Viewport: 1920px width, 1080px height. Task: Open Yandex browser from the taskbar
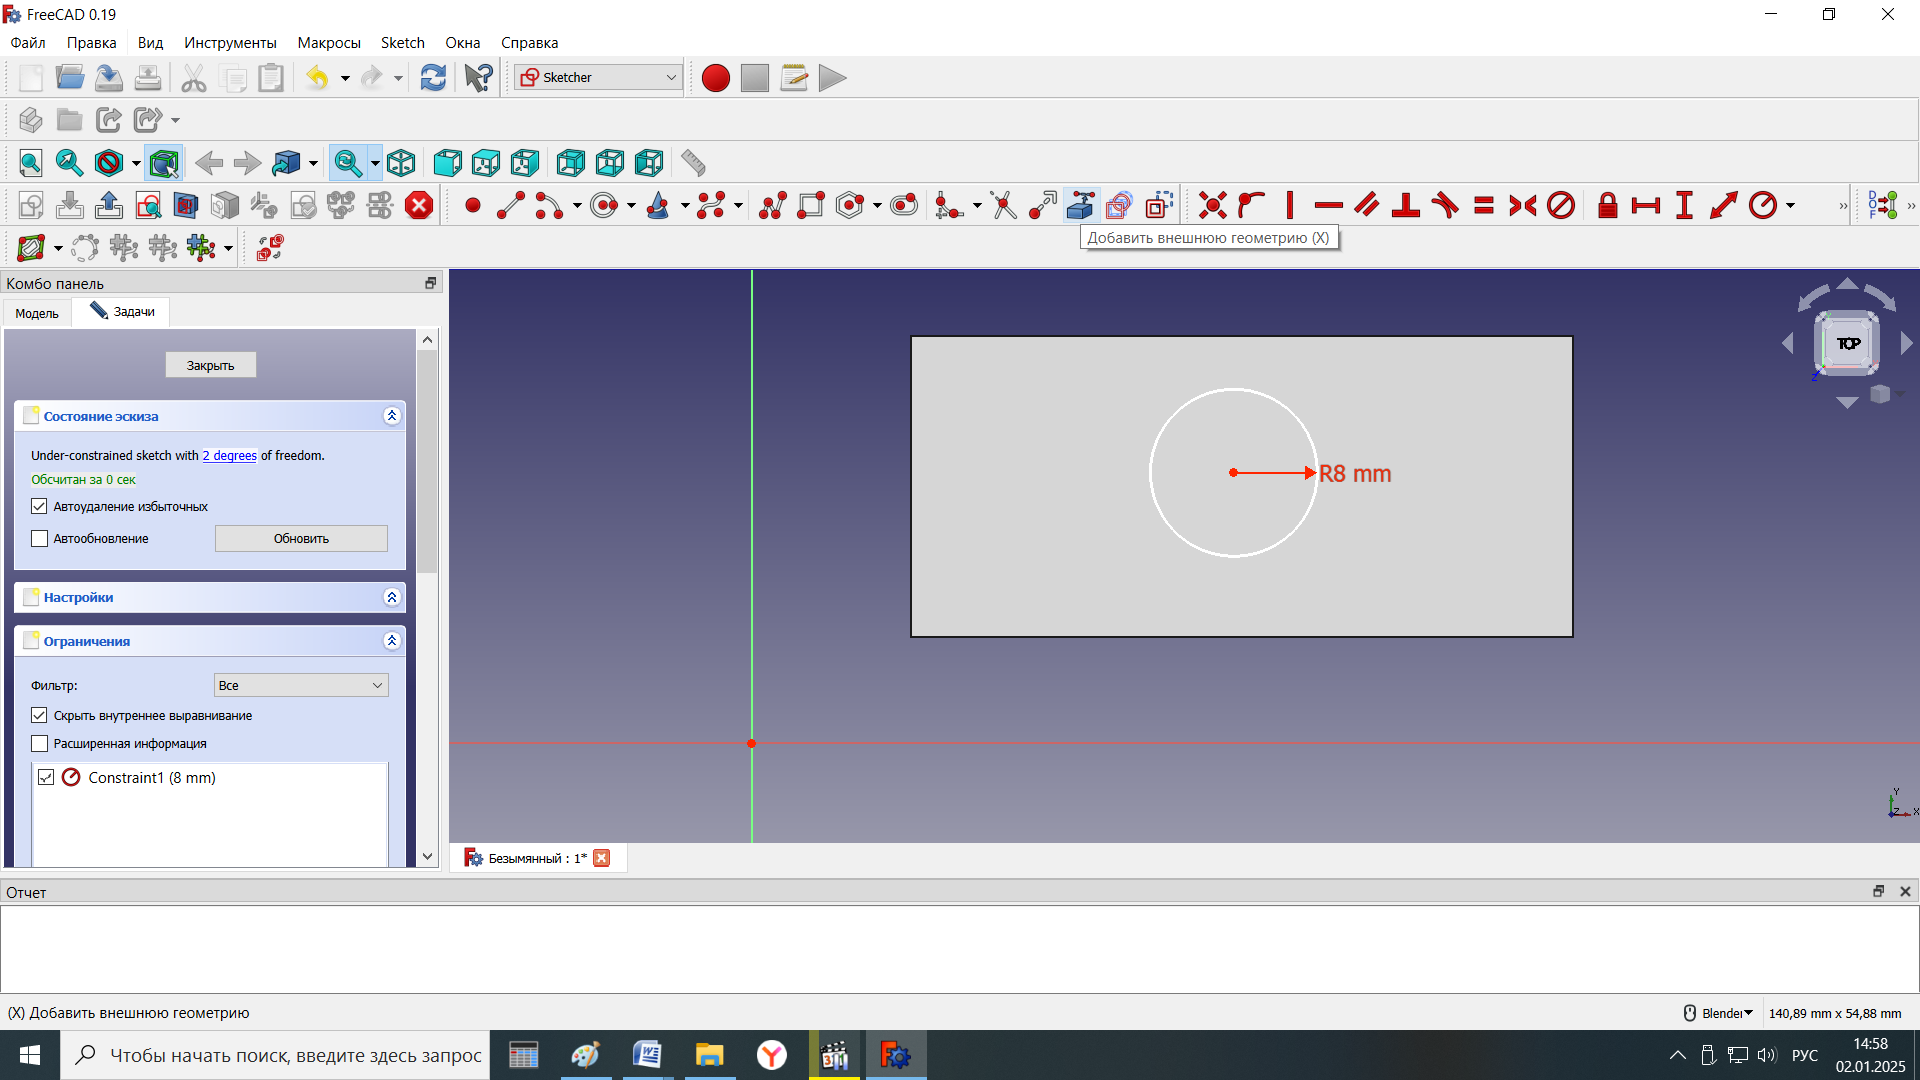point(772,1055)
